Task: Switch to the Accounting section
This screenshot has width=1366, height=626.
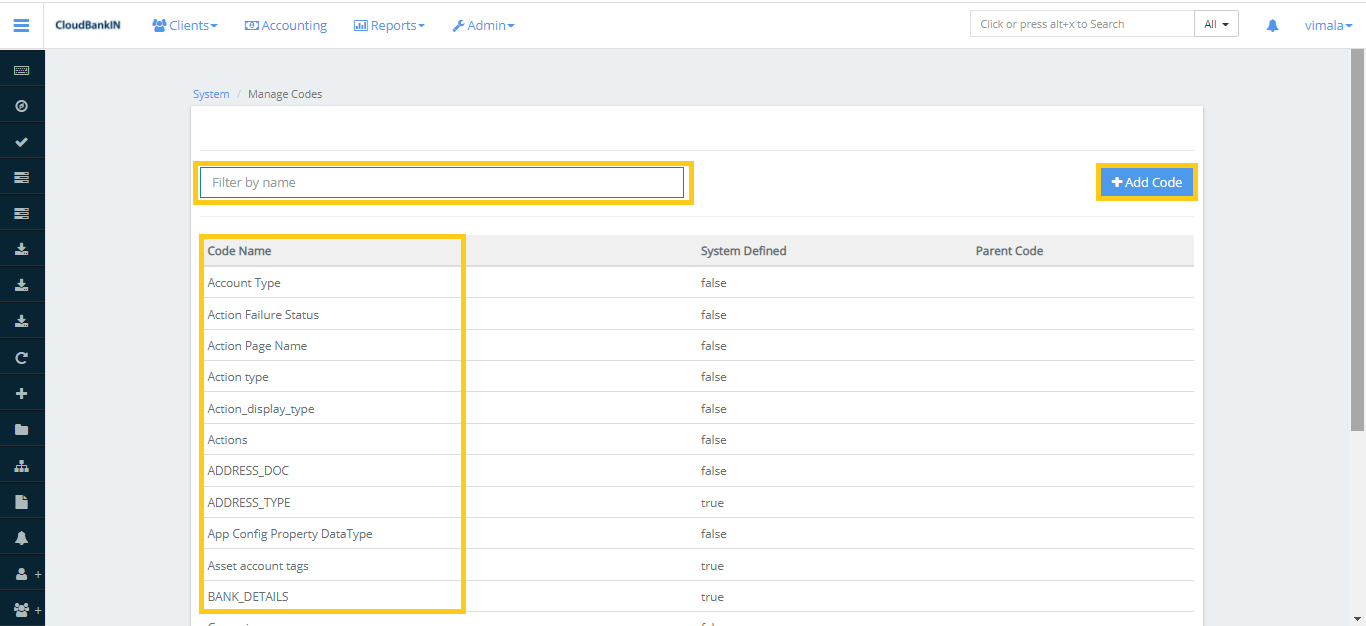Action: point(286,25)
